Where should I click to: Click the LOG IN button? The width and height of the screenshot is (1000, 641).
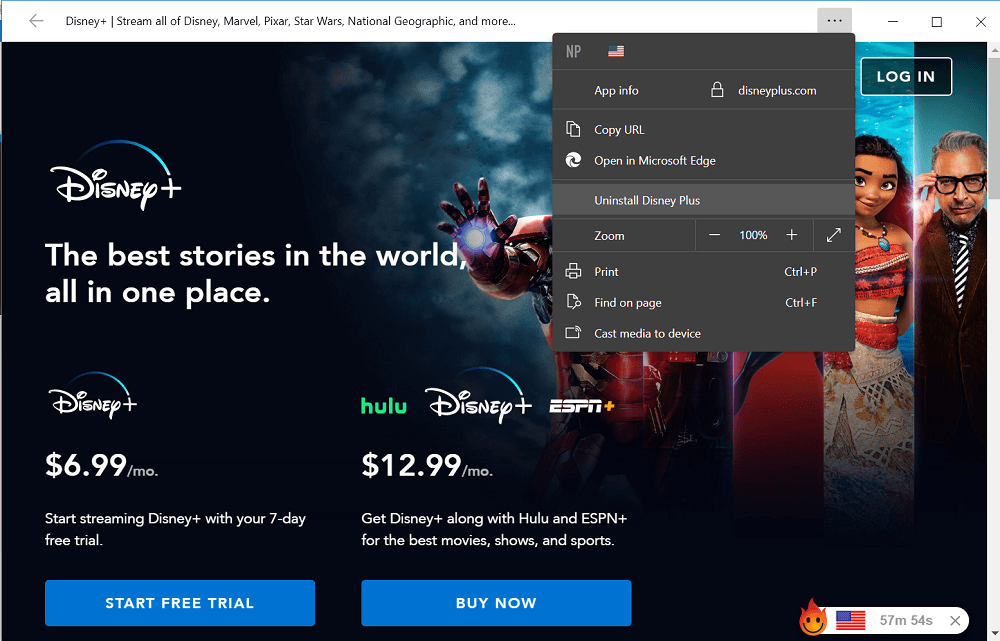tap(906, 77)
